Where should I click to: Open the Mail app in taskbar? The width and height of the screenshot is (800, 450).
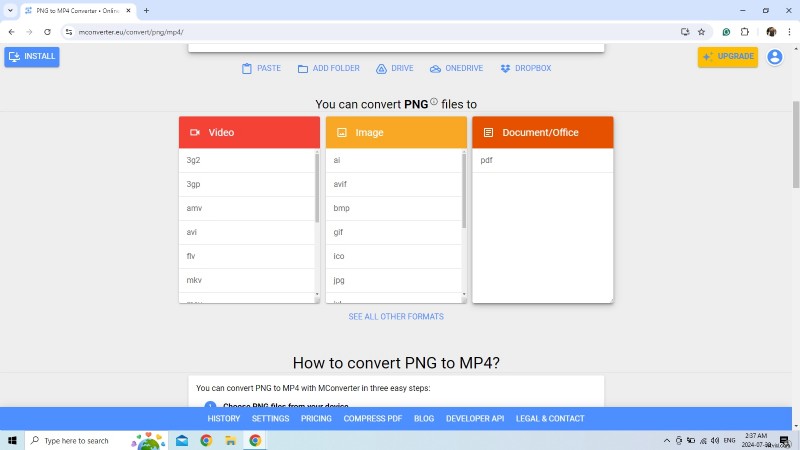(182, 440)
